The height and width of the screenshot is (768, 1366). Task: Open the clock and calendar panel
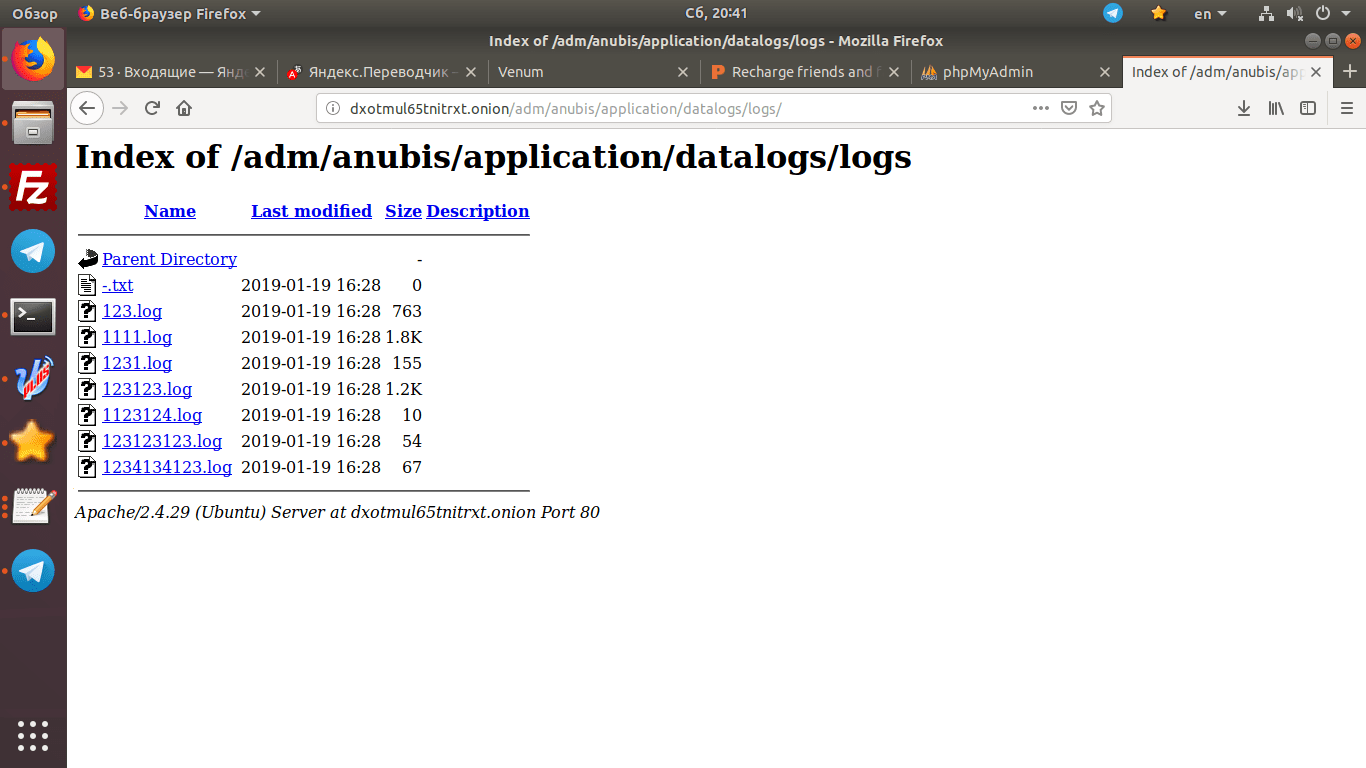pos(716,14)
